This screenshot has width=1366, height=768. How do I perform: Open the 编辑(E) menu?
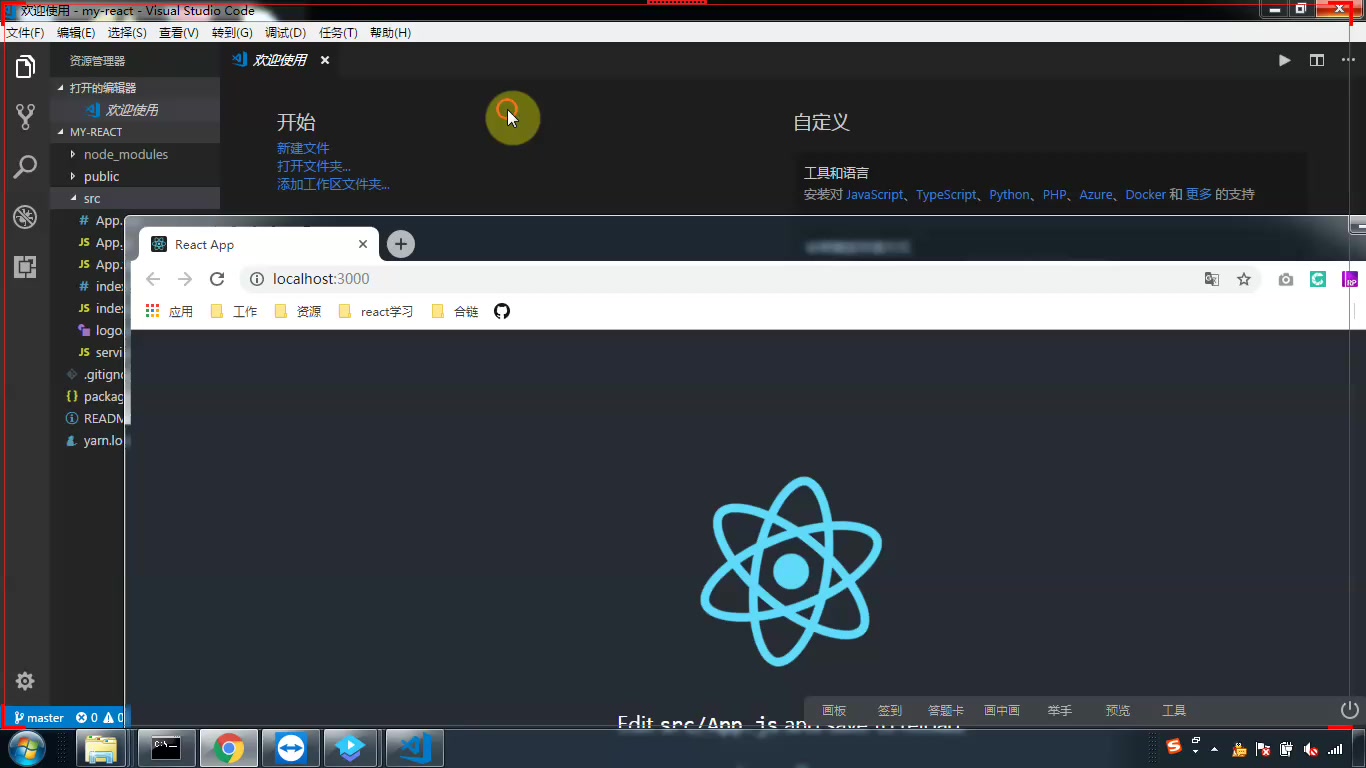point(76,33)
